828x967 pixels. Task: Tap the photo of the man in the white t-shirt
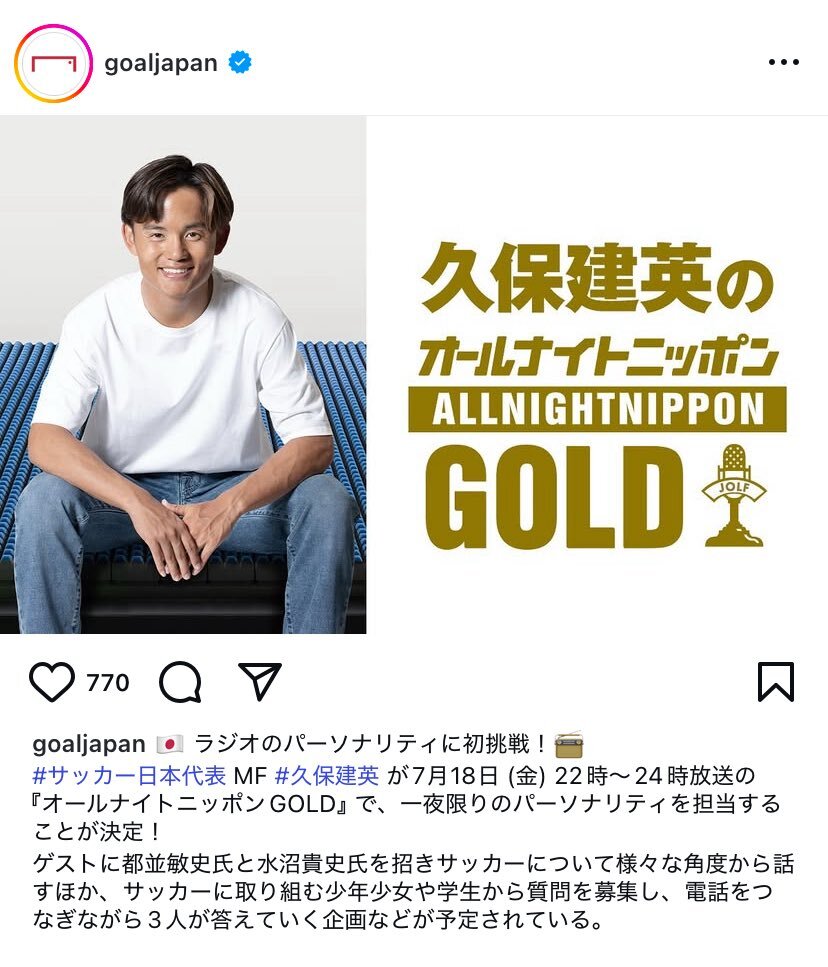183,374
